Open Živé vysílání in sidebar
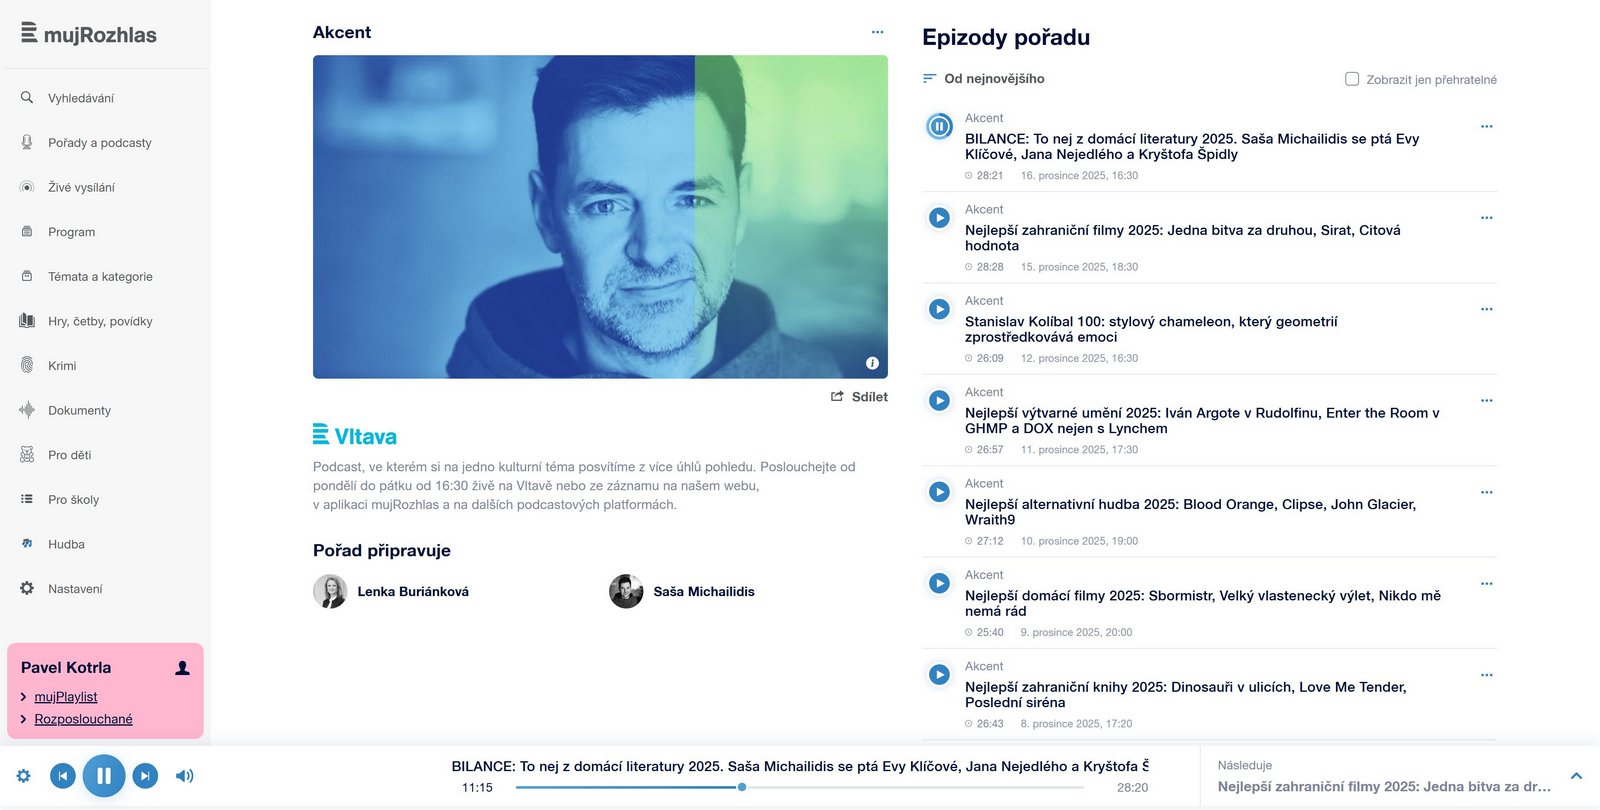 click(82, 187)
